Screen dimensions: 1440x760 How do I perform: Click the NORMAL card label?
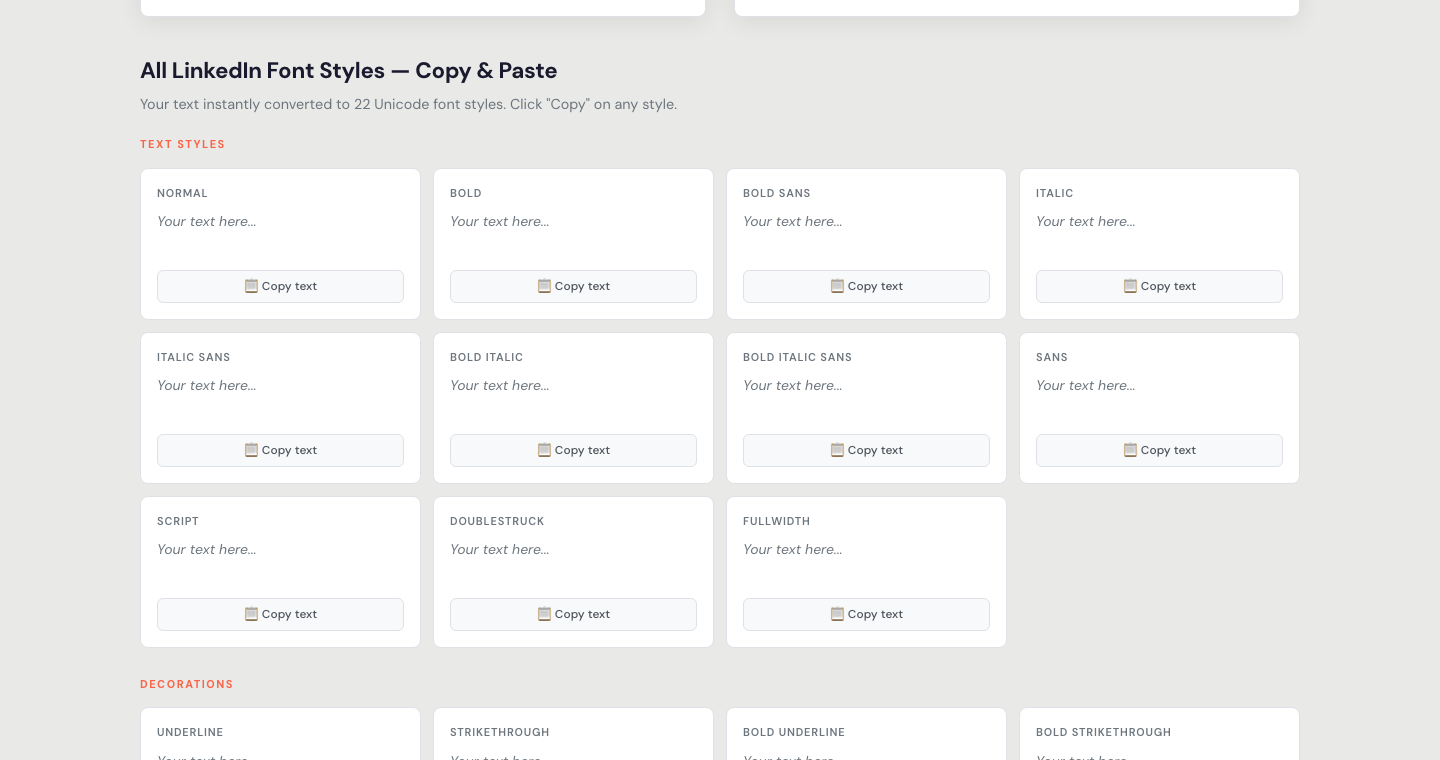[182, 193]
